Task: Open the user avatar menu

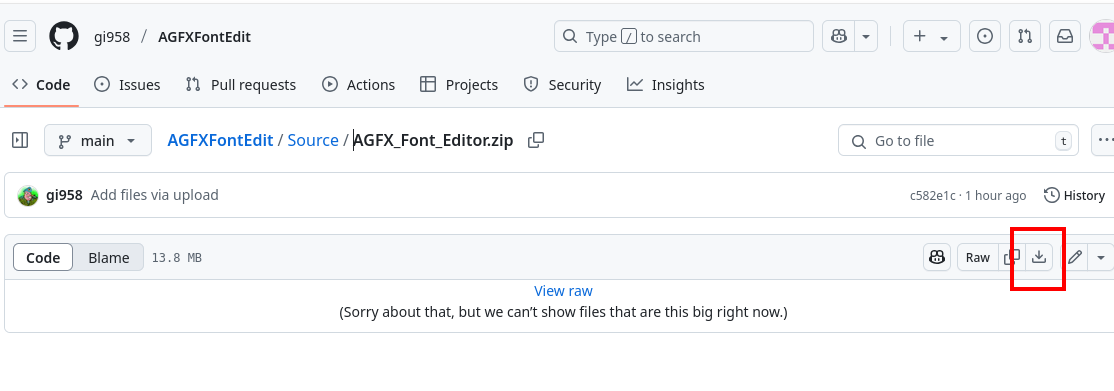Action: 1103,36
